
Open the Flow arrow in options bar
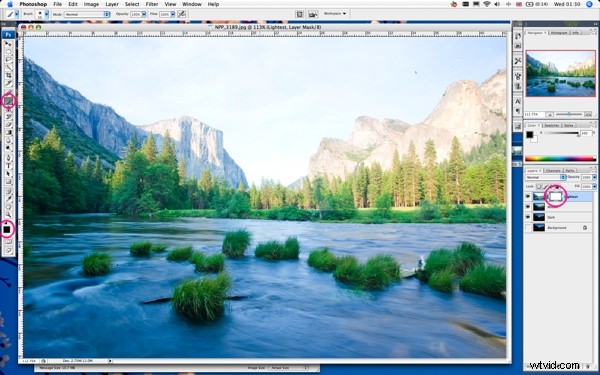[x=173, y=14]
